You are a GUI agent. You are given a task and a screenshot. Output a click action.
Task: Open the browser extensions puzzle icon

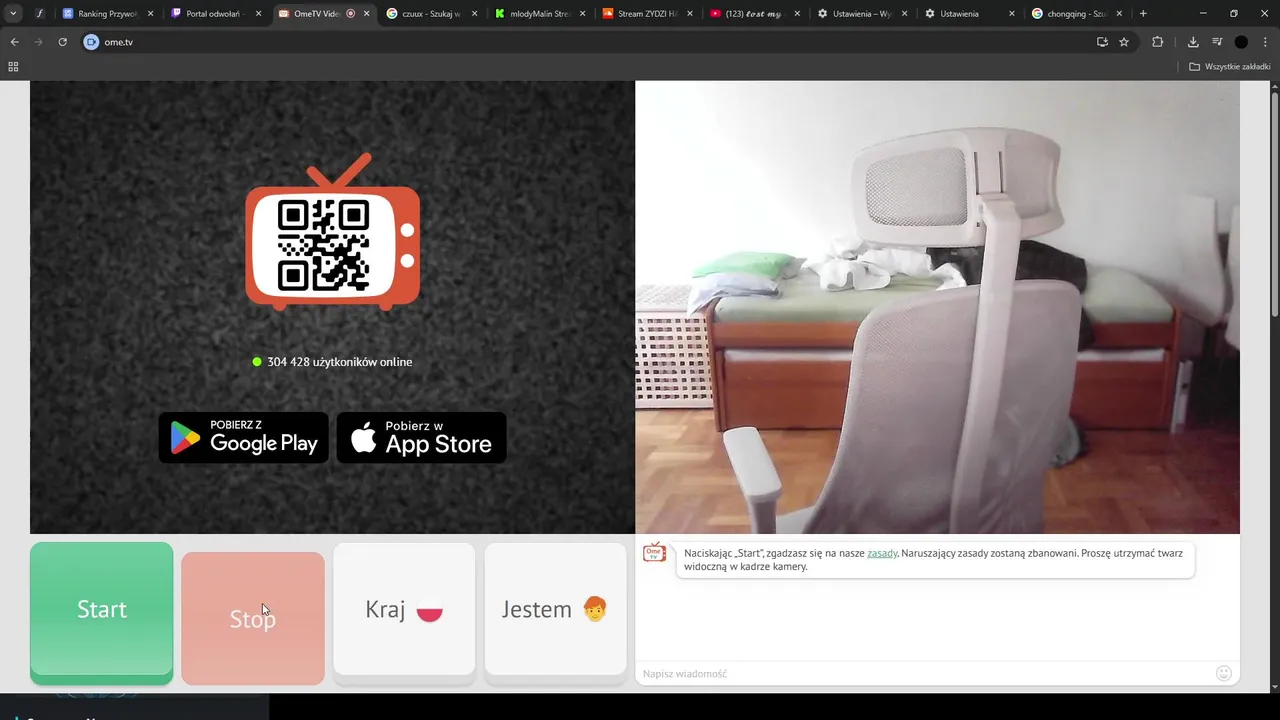1158,42
